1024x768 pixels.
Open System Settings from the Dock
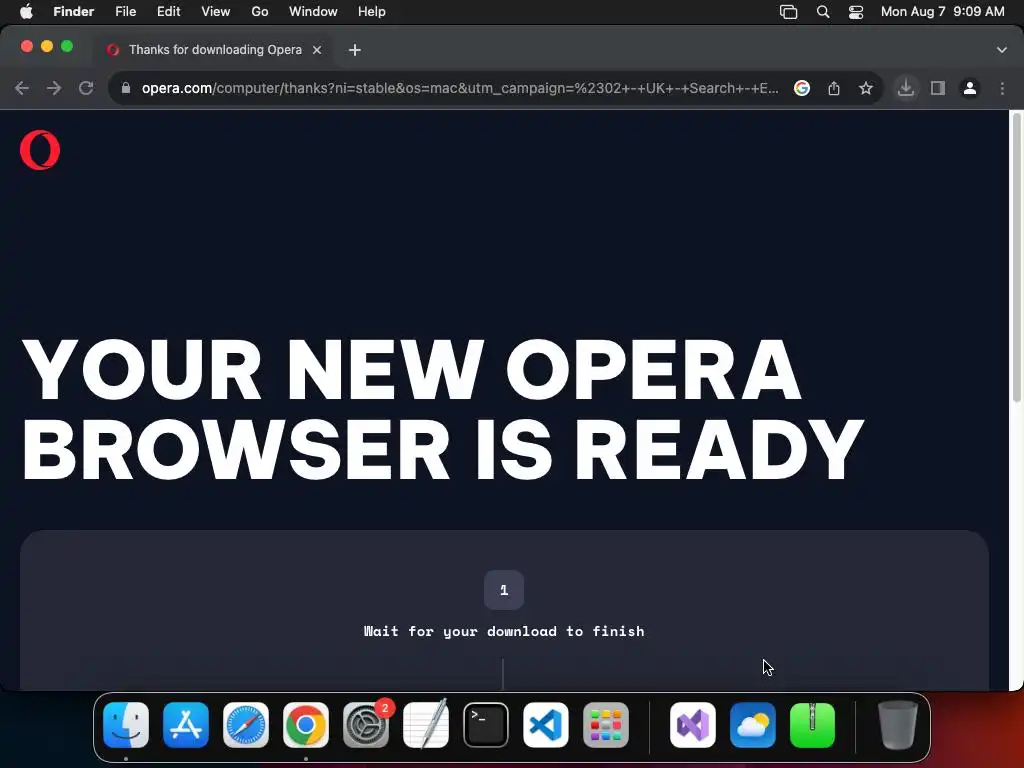click(366, 725)
